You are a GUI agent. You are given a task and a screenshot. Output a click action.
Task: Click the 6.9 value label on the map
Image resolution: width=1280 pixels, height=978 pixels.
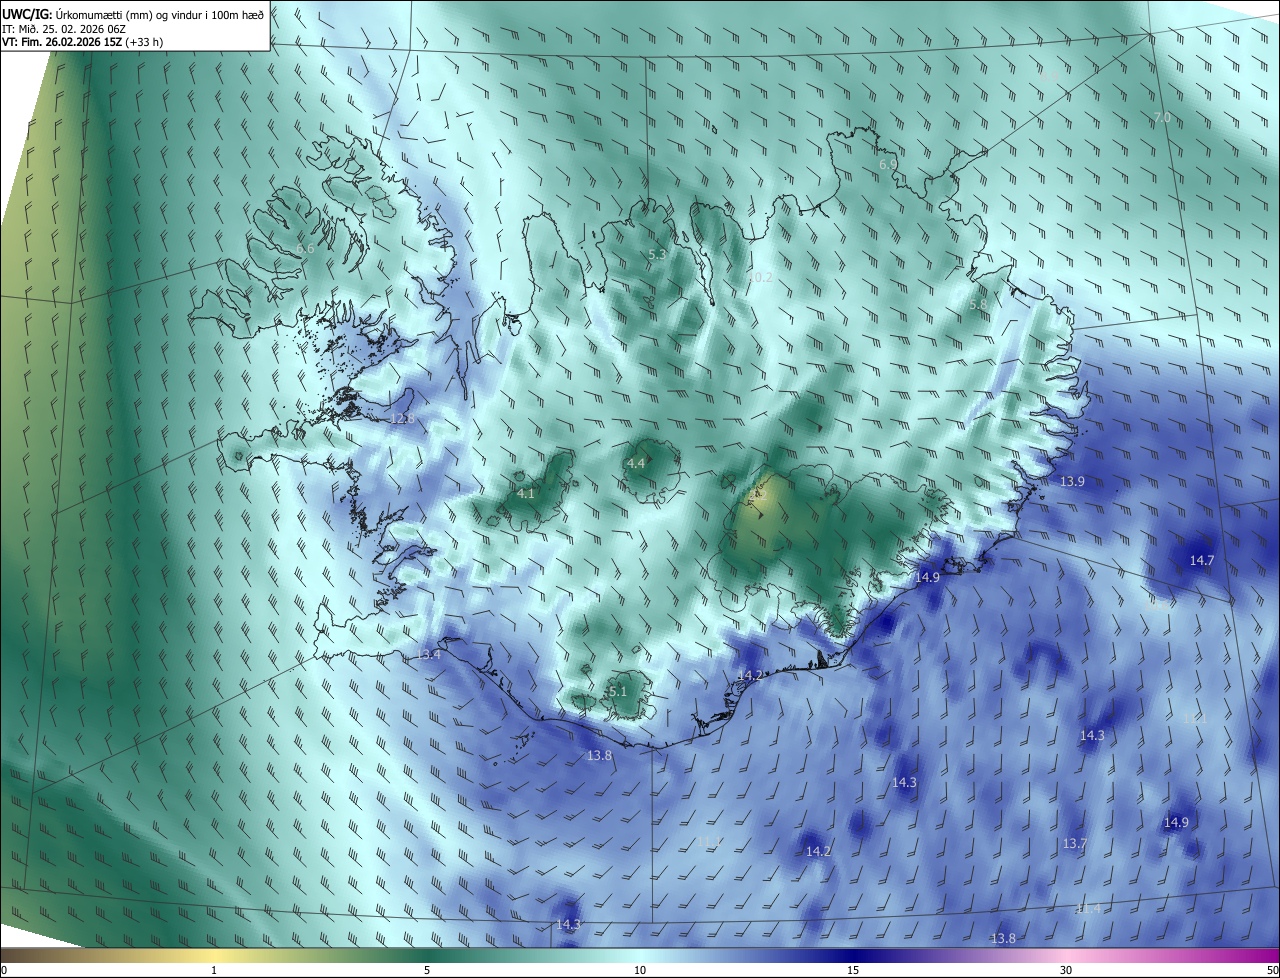tap(888, 164)
